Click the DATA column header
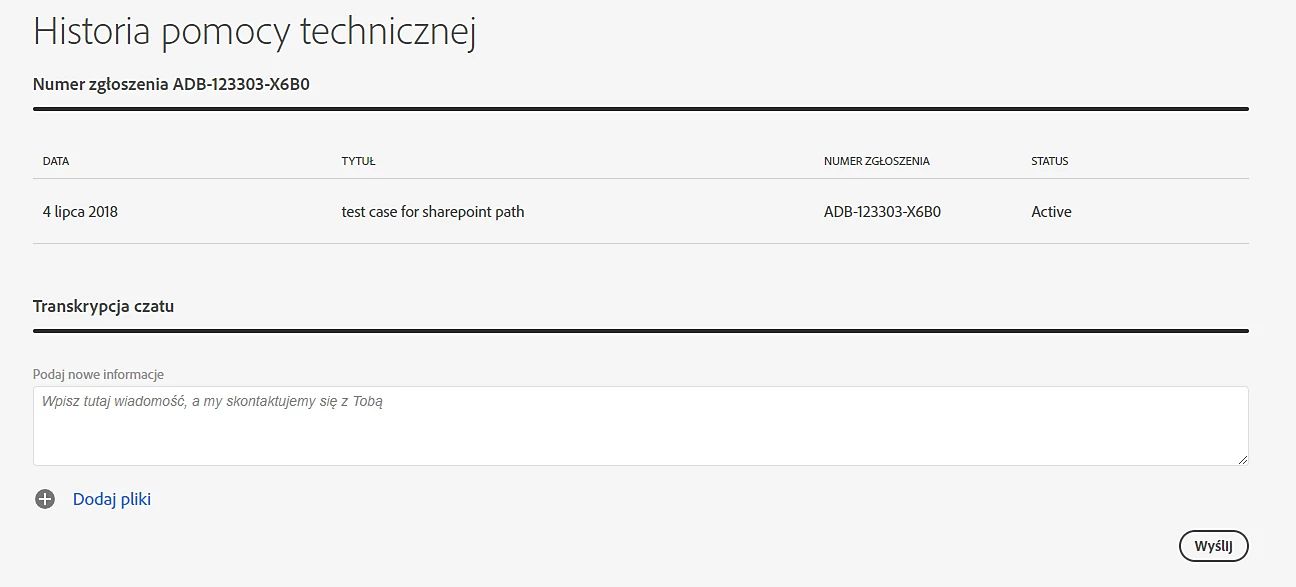Screen dimensions: 1296x587 tap(56, 161)
